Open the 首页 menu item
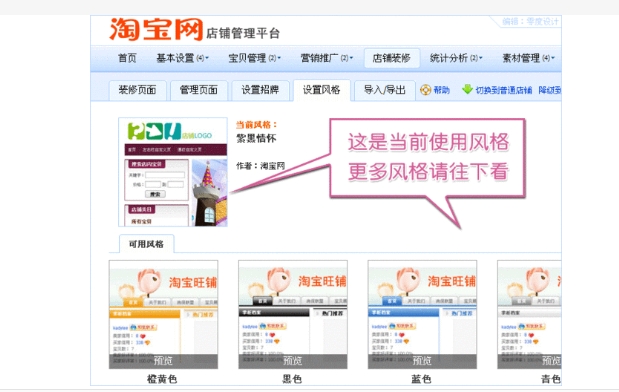Viewport: 619px width, 392px height. [127, 58]
